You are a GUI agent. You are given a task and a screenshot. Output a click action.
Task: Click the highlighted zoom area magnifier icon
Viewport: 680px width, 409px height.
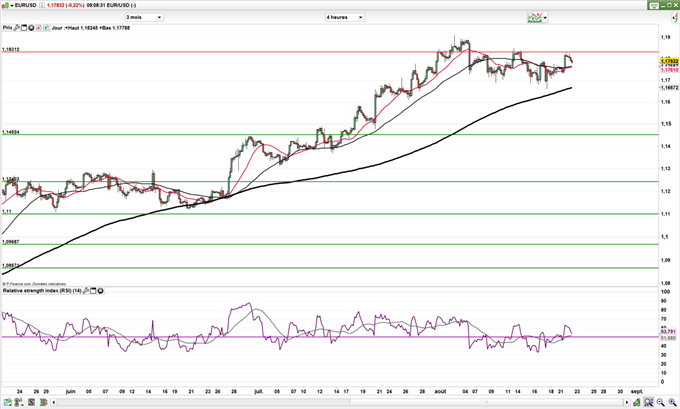(x=648, y=402)
